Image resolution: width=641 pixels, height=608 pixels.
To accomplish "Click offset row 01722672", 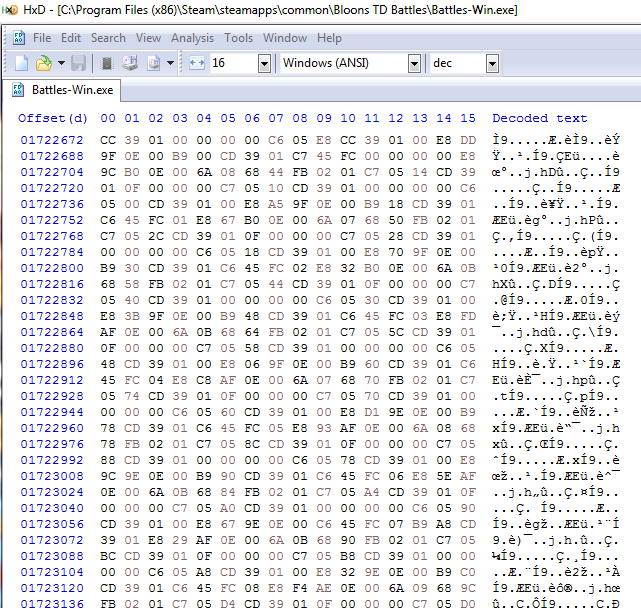I will [52, 140].
